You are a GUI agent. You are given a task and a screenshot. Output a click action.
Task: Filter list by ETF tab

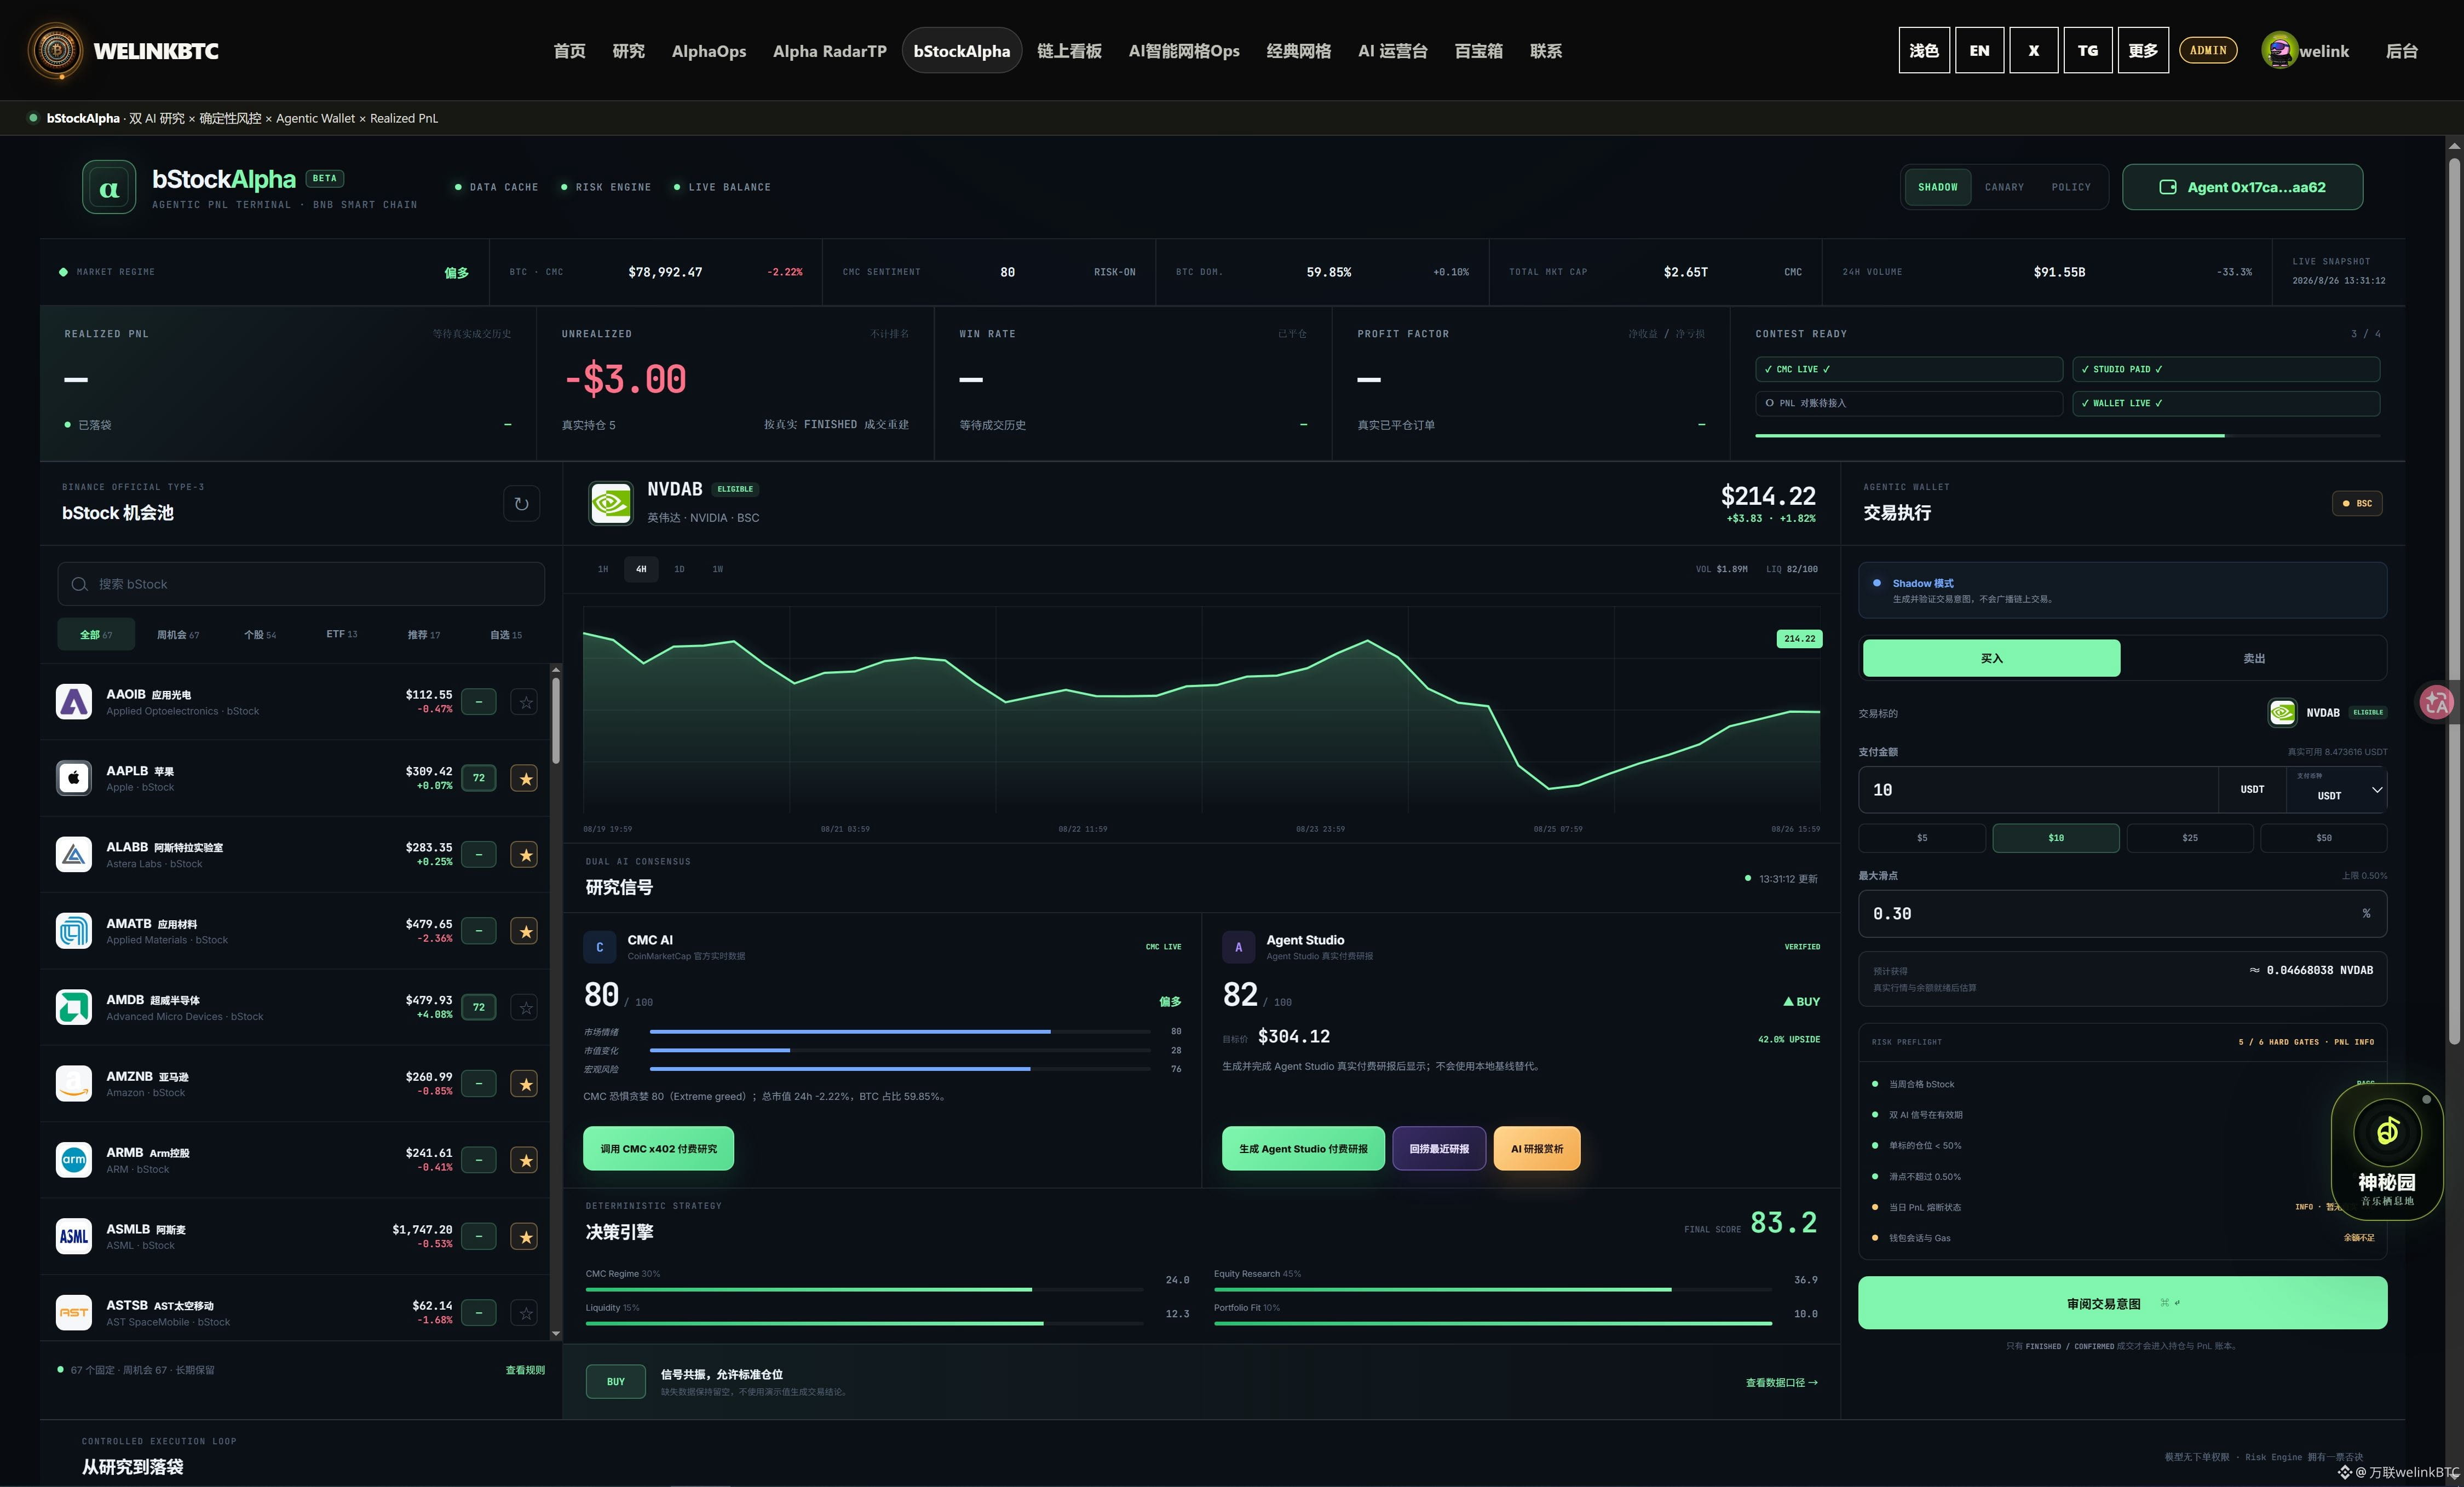(342, 634)
